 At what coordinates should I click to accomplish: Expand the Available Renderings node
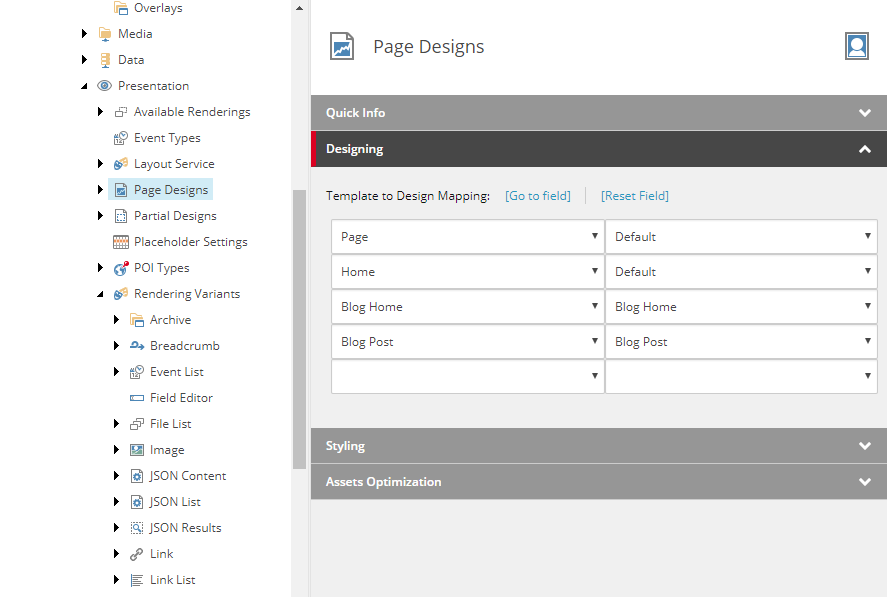(100, 112)
